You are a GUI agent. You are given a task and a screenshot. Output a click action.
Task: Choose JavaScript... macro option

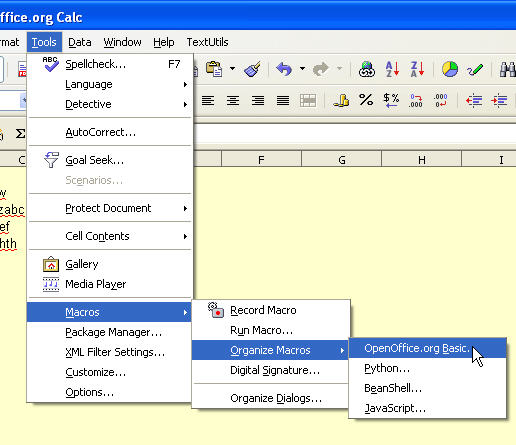[427, 408]
